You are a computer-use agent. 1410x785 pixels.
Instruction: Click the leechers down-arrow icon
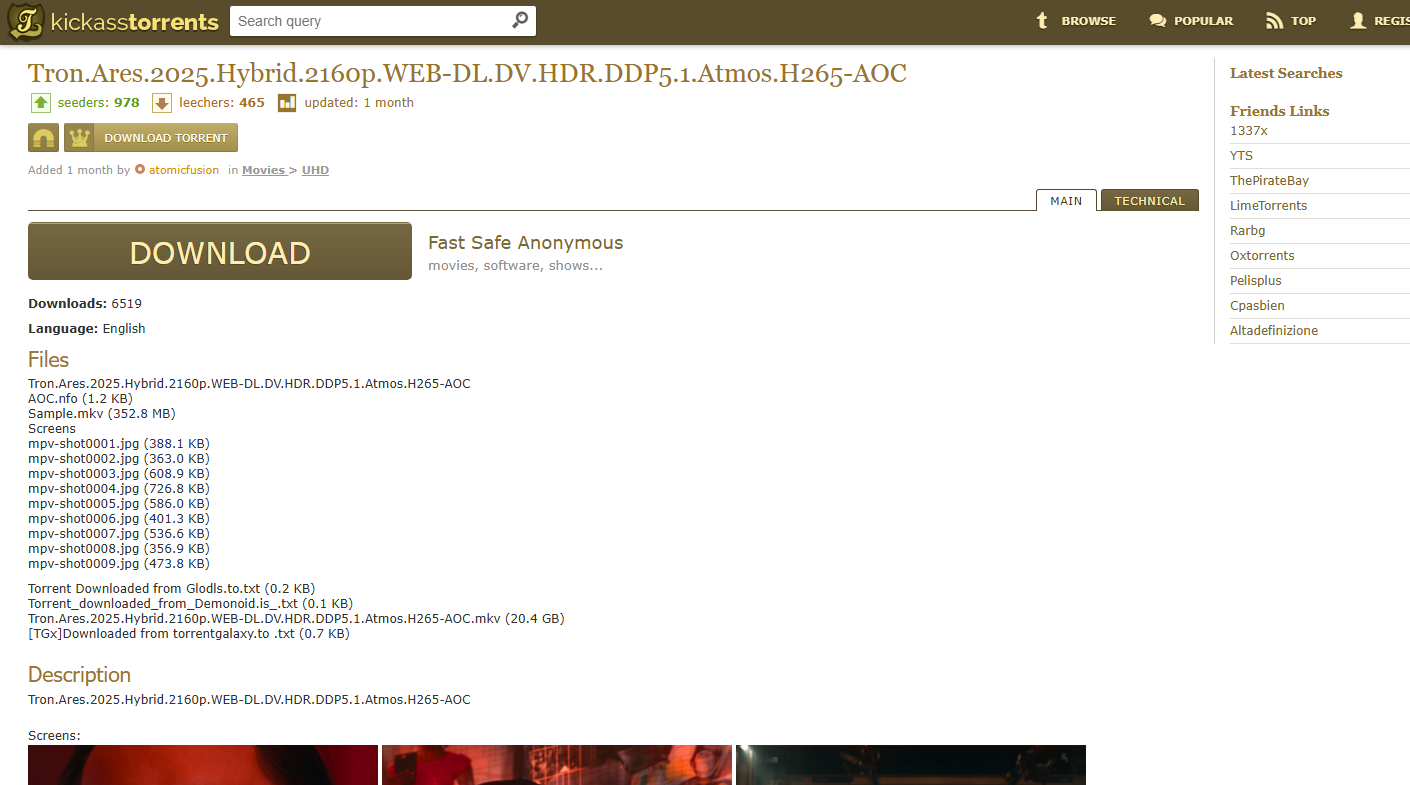point(162,103)
